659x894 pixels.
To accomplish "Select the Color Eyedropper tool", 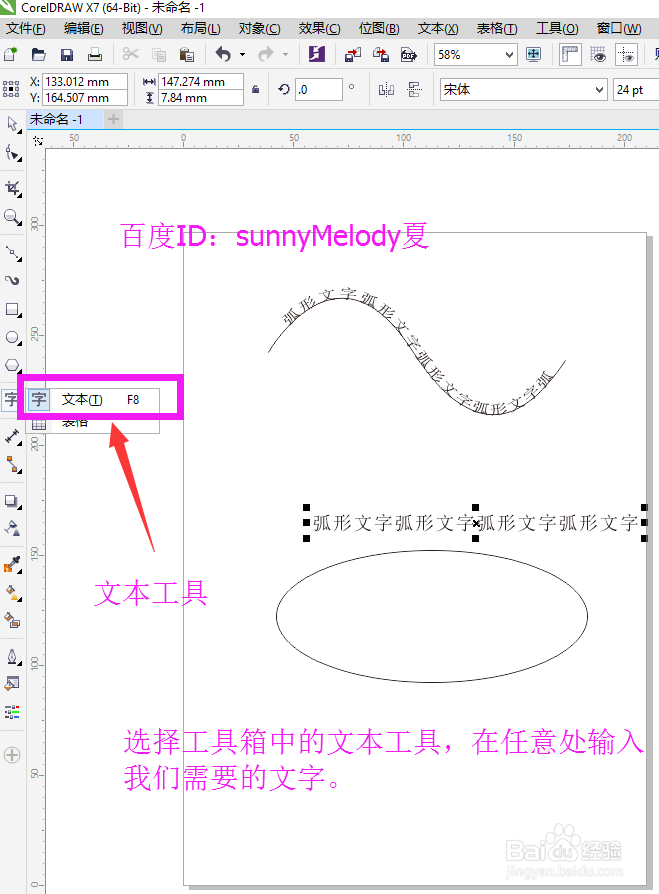I will 13,564.
